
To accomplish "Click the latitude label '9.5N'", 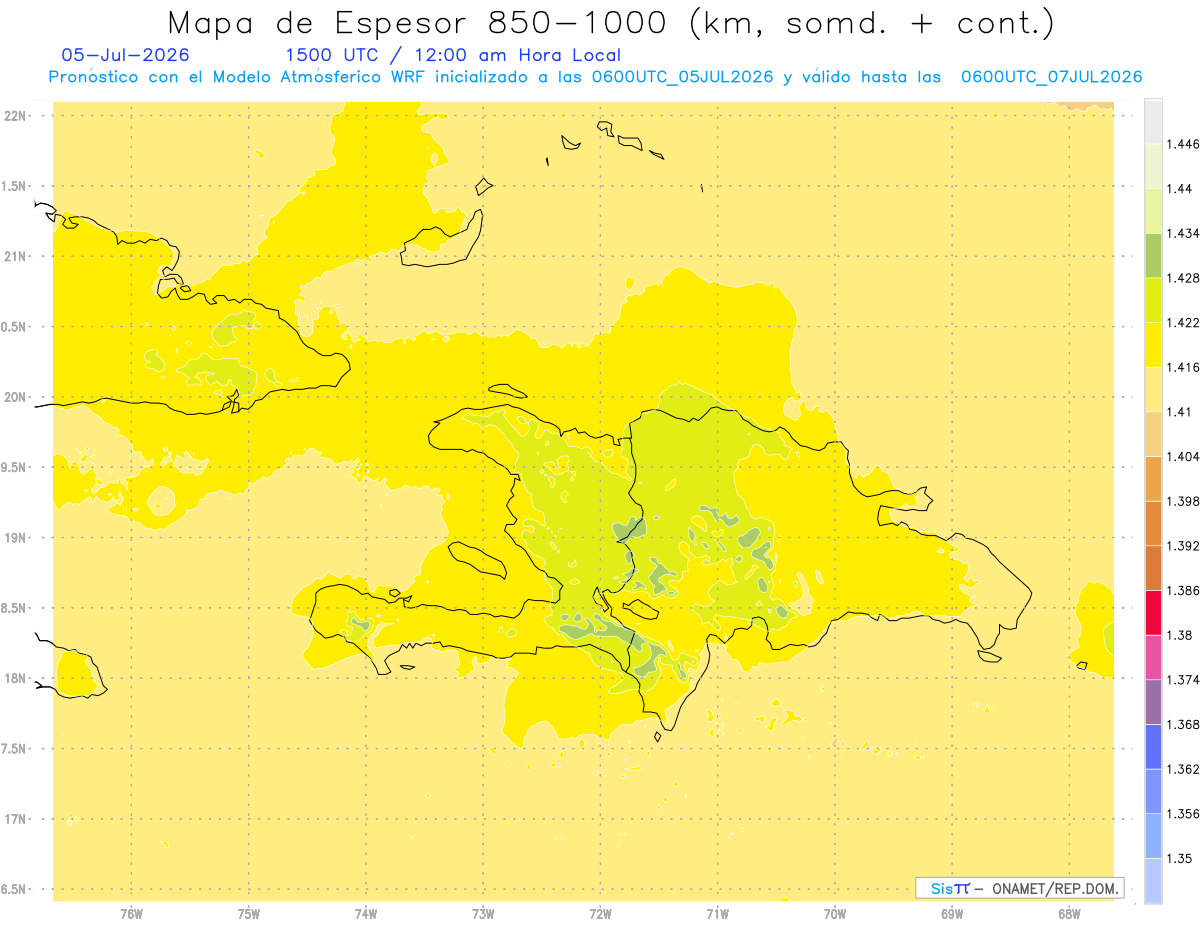I will tap(15, 468).
